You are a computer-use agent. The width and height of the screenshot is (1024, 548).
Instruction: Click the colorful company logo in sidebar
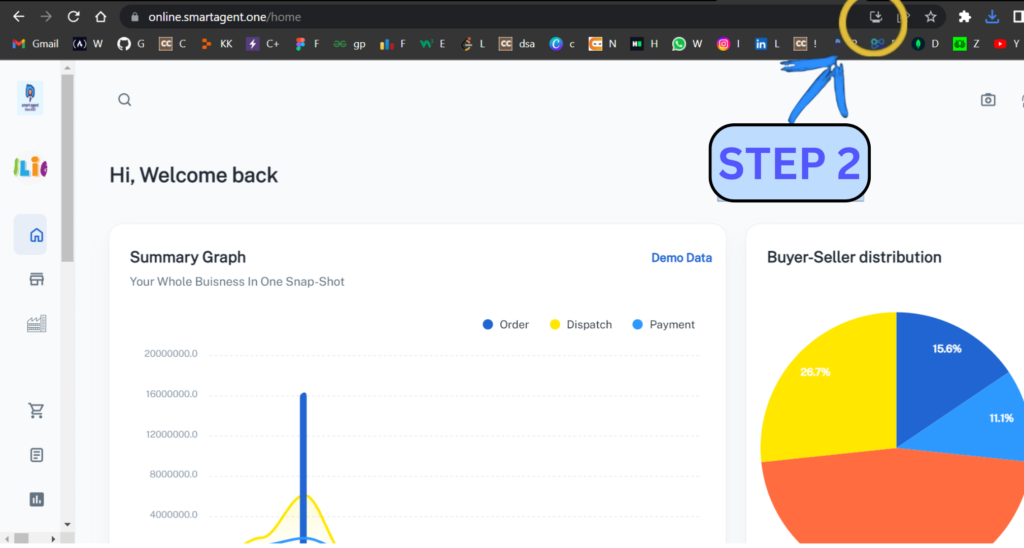[x=30, y=167]
